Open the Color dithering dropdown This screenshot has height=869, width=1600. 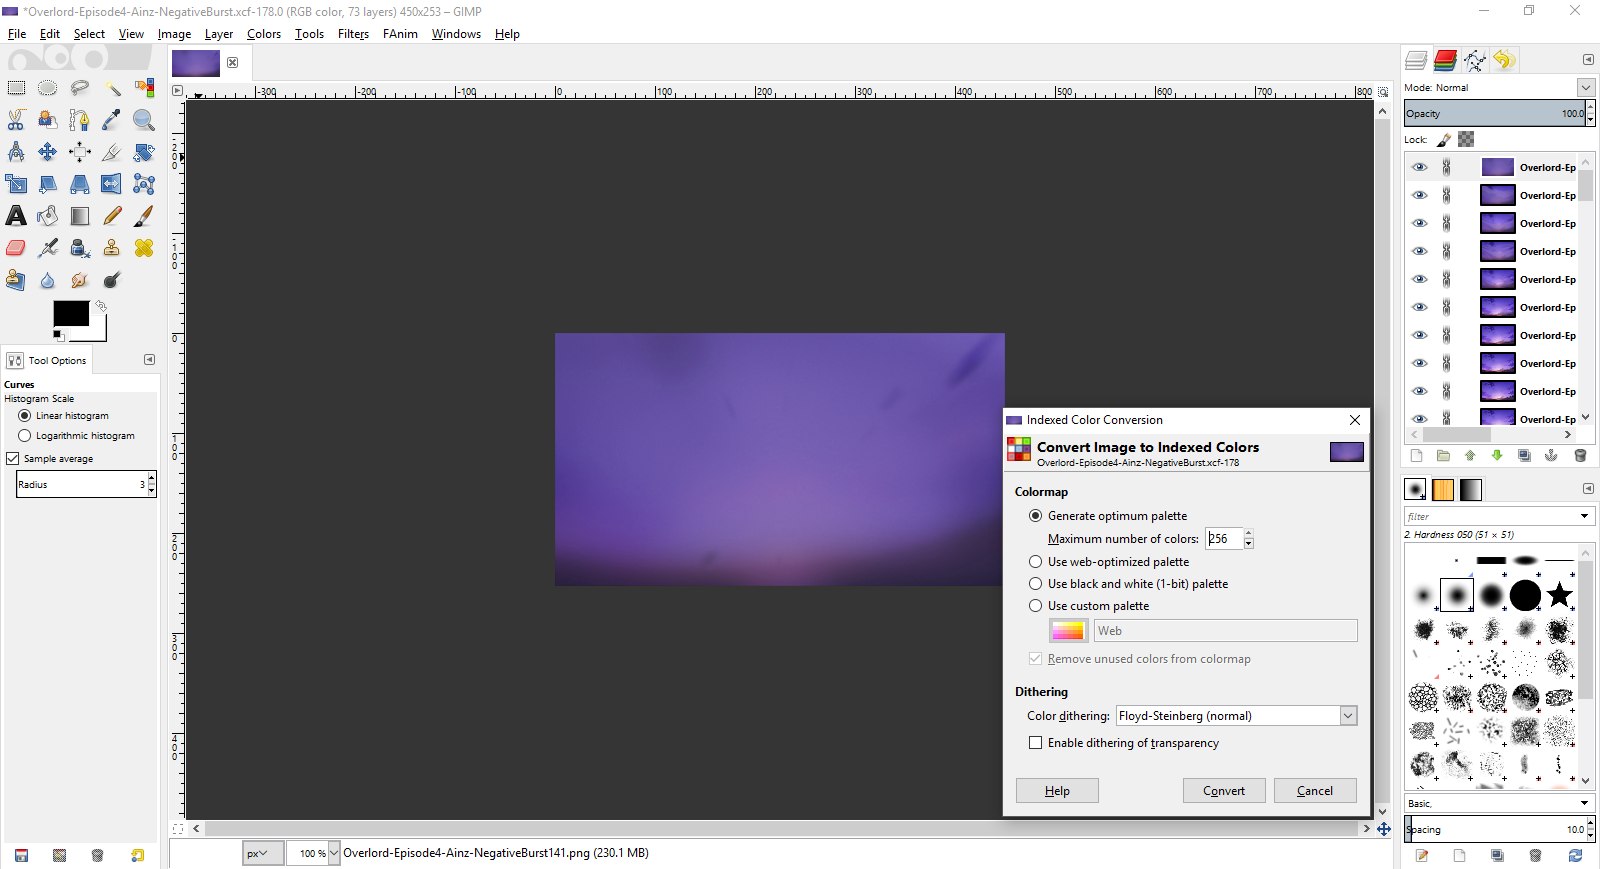1237,716
